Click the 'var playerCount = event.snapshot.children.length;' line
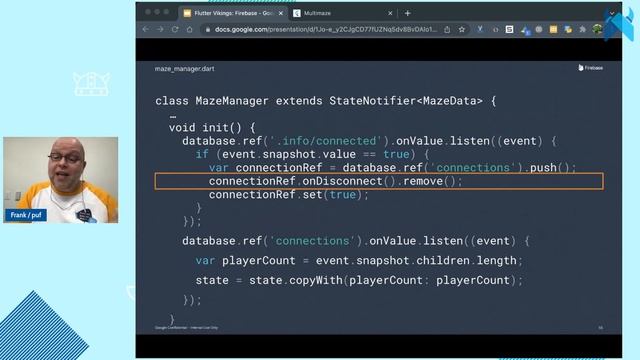640x360 pixels. coord(359,260)
